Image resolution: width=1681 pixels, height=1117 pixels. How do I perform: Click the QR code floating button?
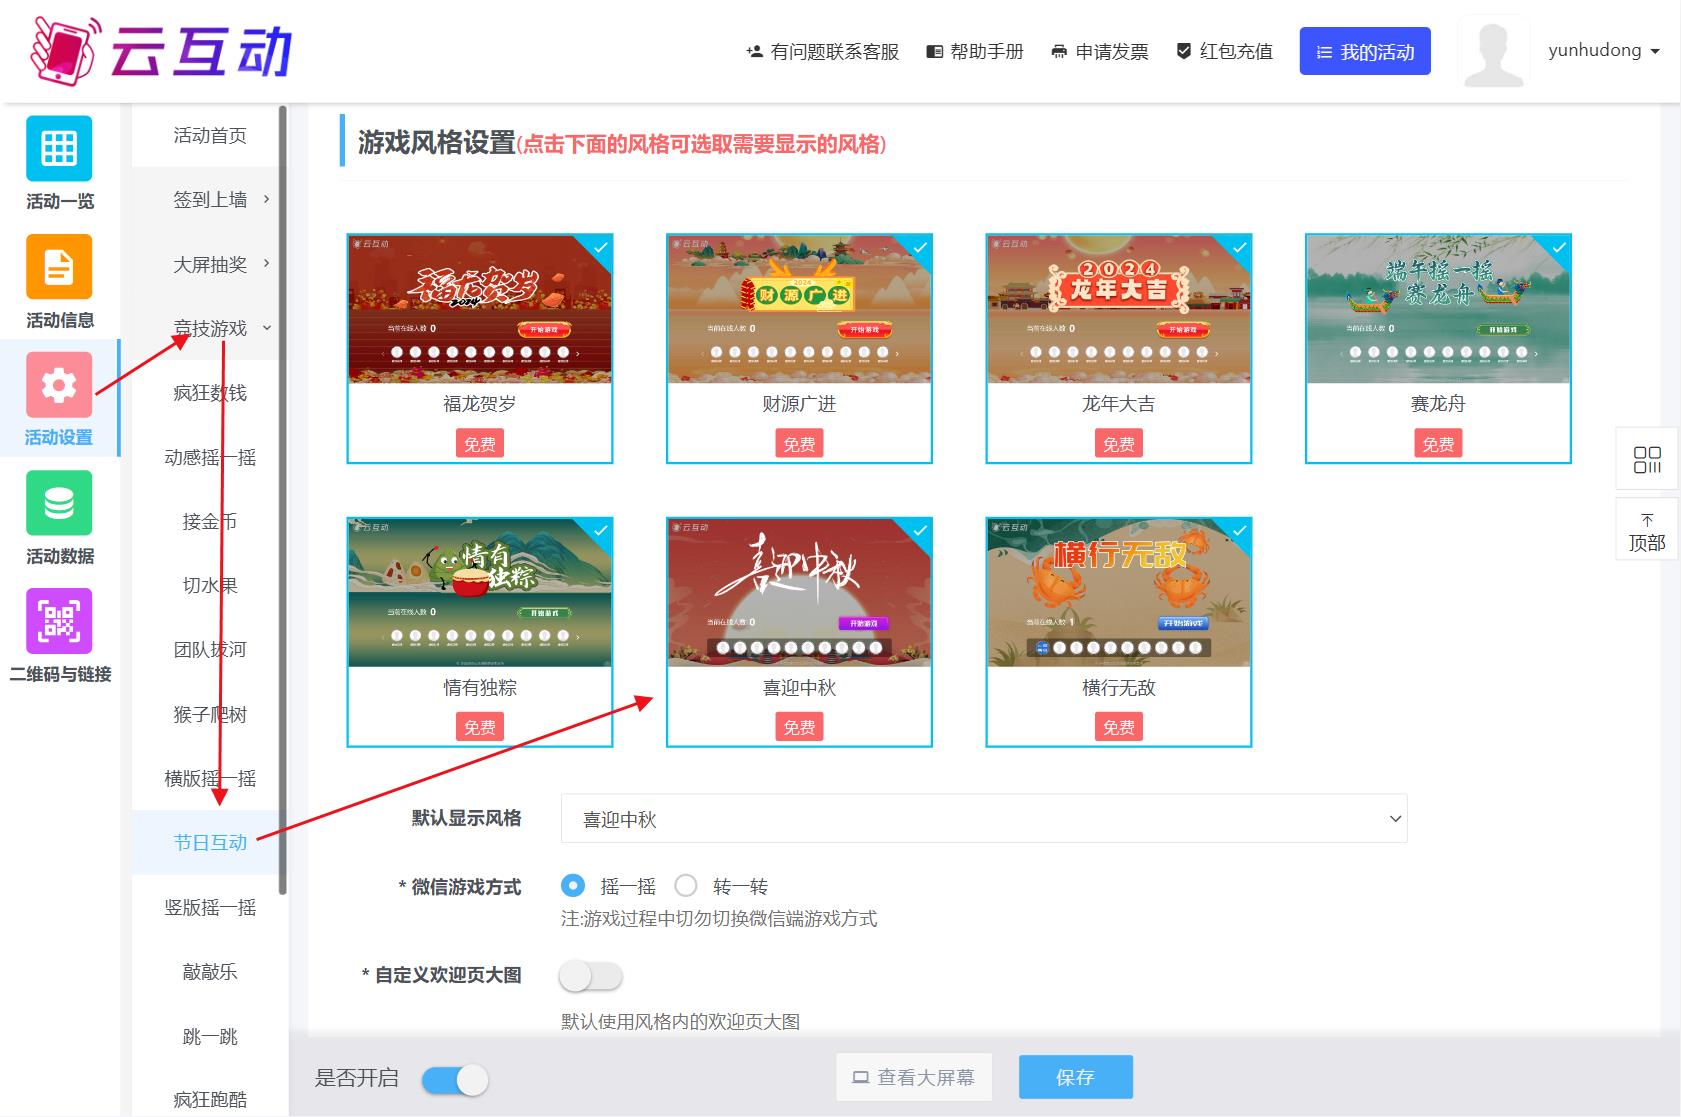tap(1647, 459)
